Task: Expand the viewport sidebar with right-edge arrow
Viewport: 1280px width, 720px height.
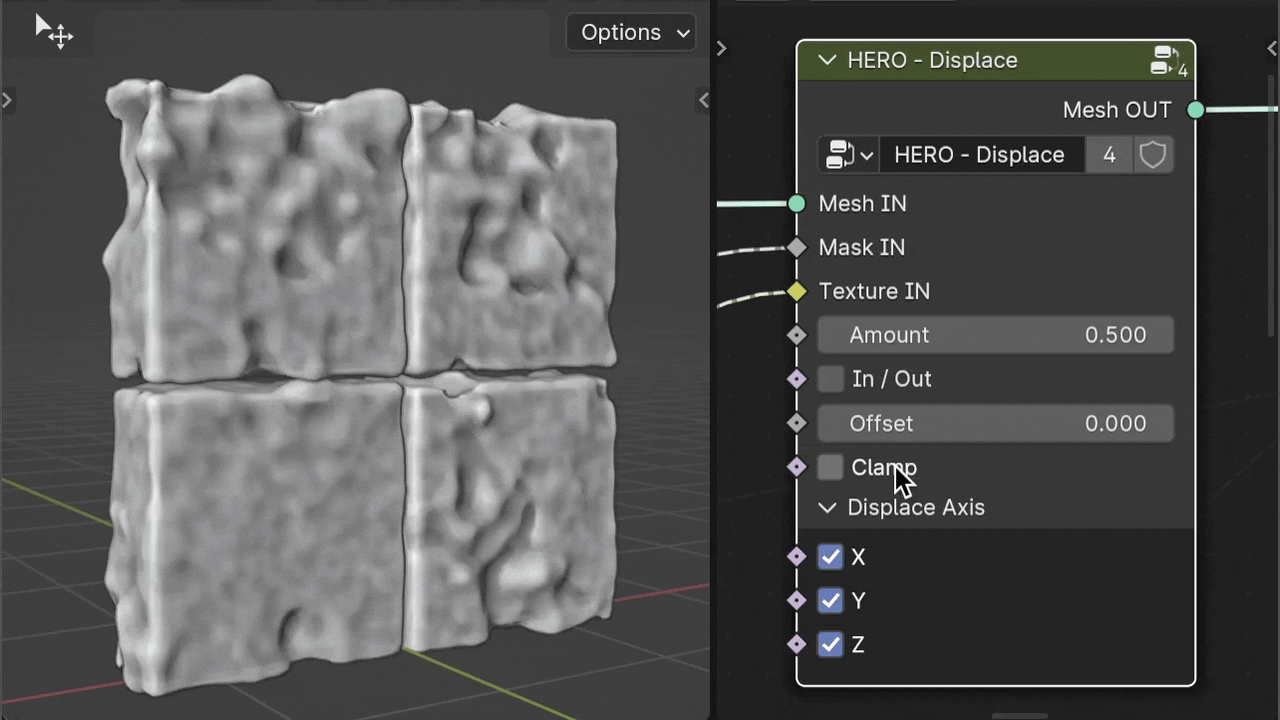Action: click(703, 100)
